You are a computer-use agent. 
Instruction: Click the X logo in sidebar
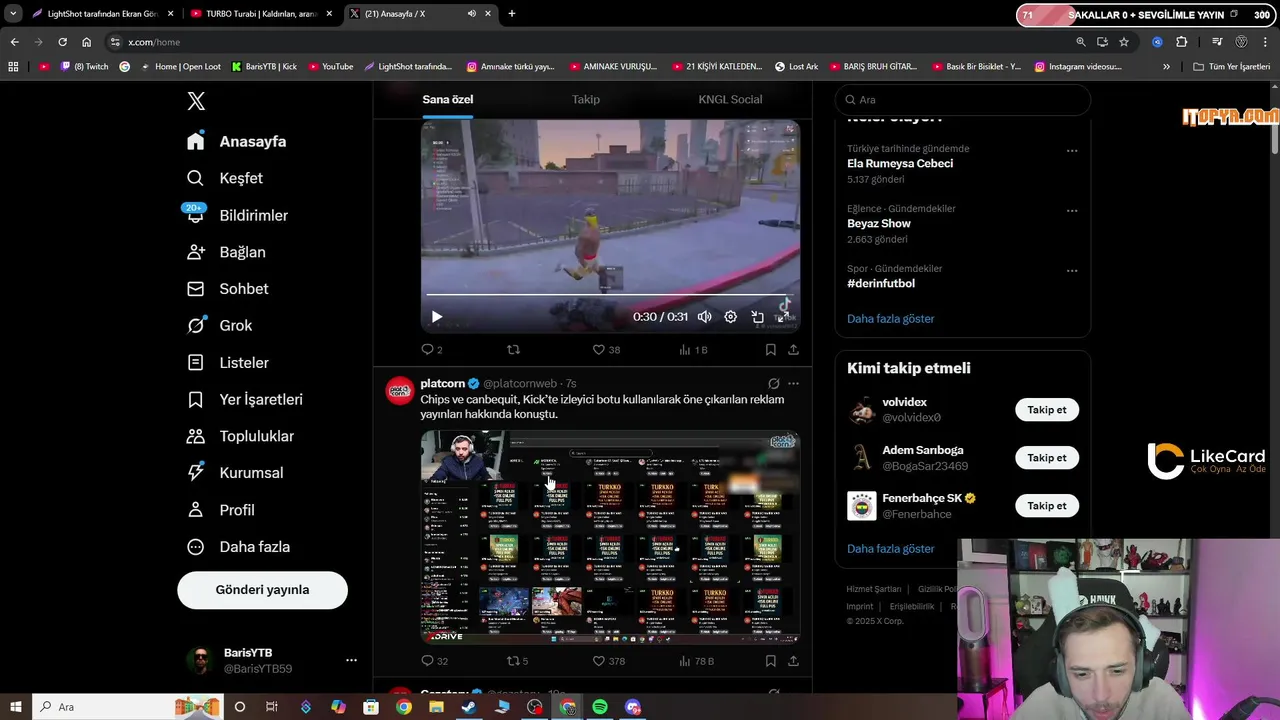coord(196,101)
